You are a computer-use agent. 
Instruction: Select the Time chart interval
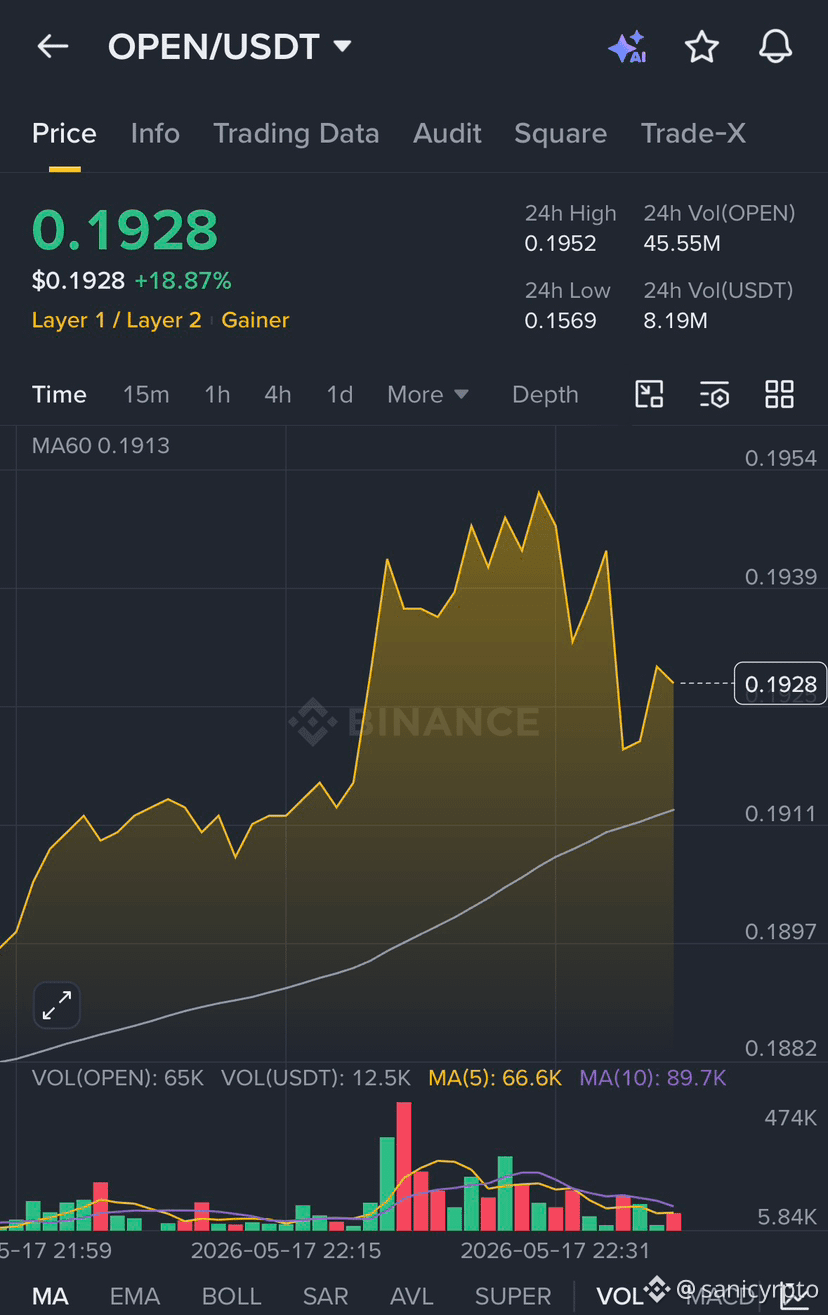pos(59,395)
